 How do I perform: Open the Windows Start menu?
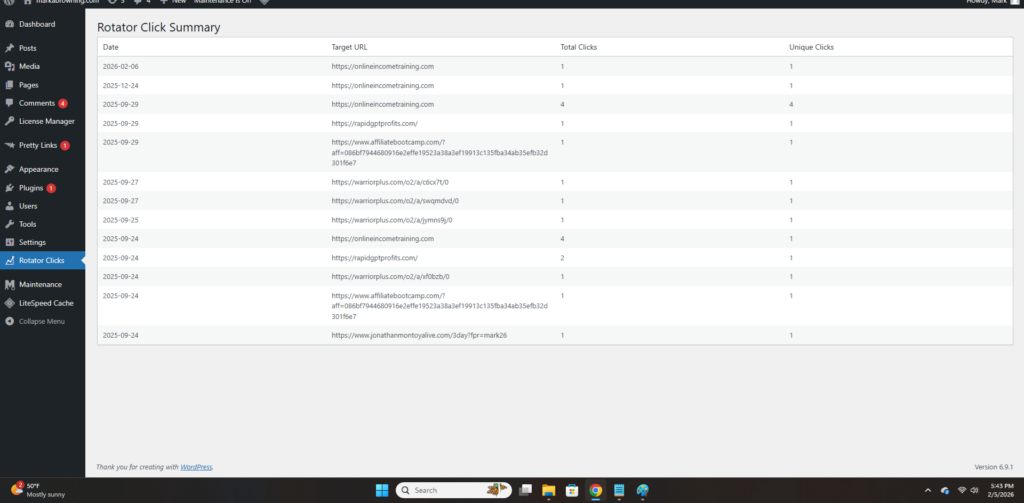point(381,490)
